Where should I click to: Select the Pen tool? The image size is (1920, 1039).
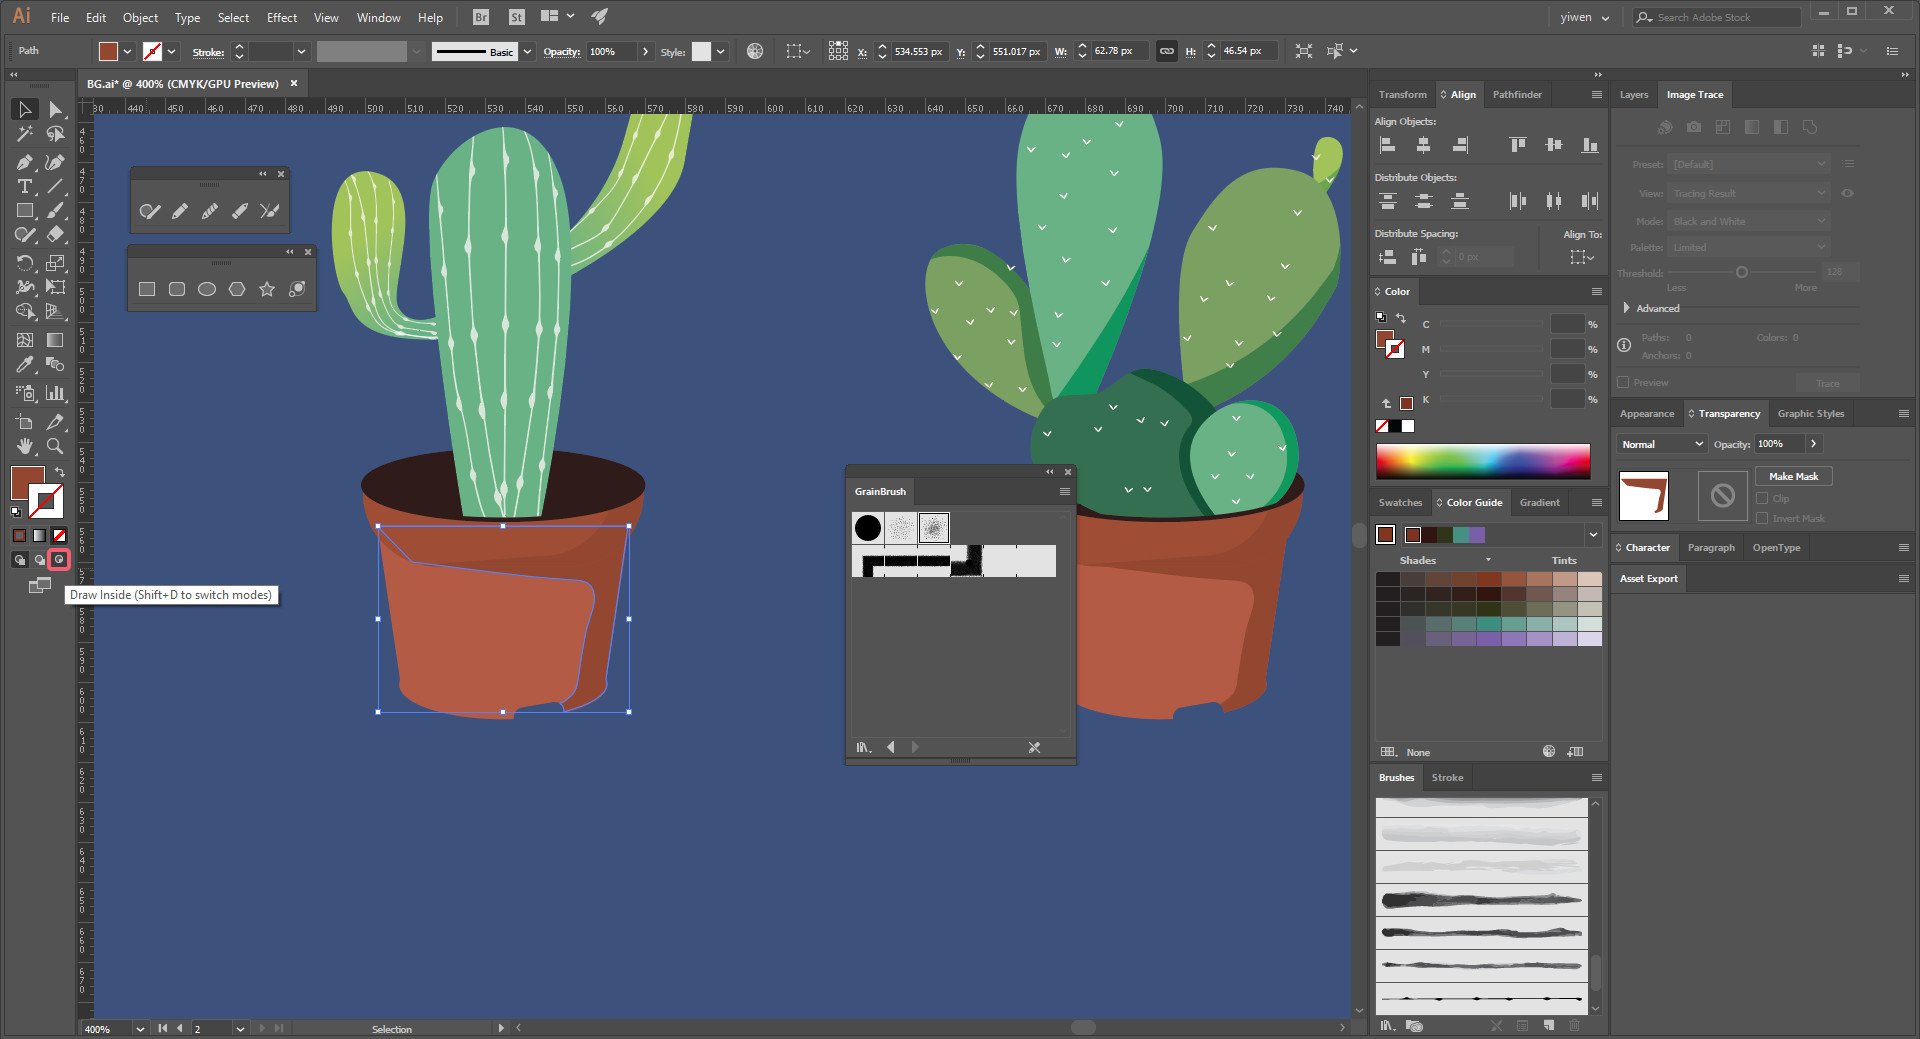(x=25, y=162)
